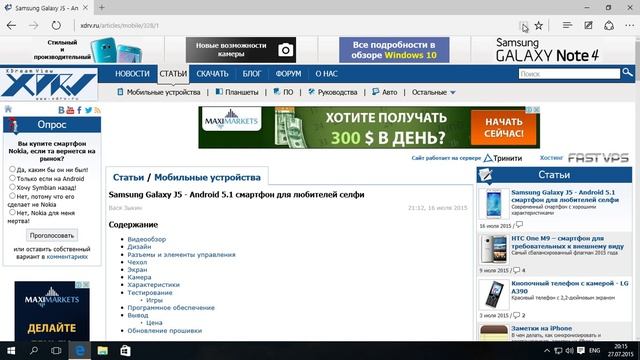Click Статьи breadcrumb link

(x=128, y=178)
